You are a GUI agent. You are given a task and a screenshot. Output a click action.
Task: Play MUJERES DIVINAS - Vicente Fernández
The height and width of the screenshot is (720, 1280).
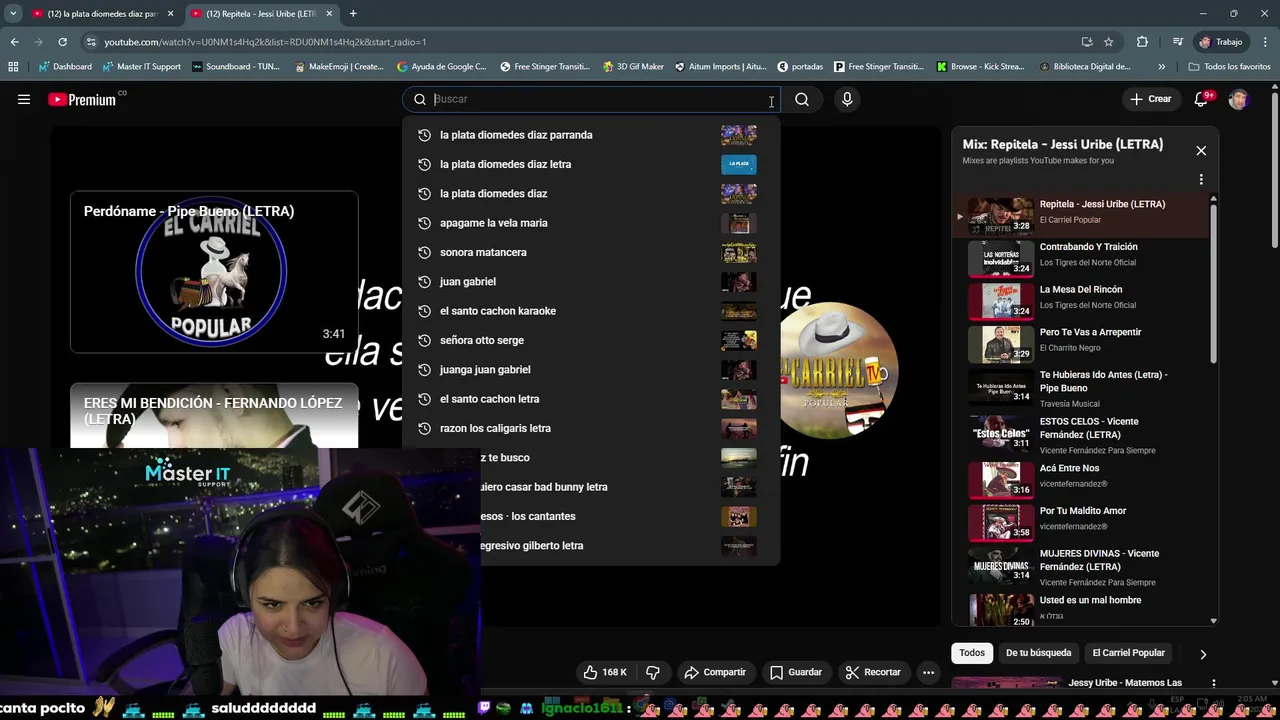click(x=1080, y=567)
